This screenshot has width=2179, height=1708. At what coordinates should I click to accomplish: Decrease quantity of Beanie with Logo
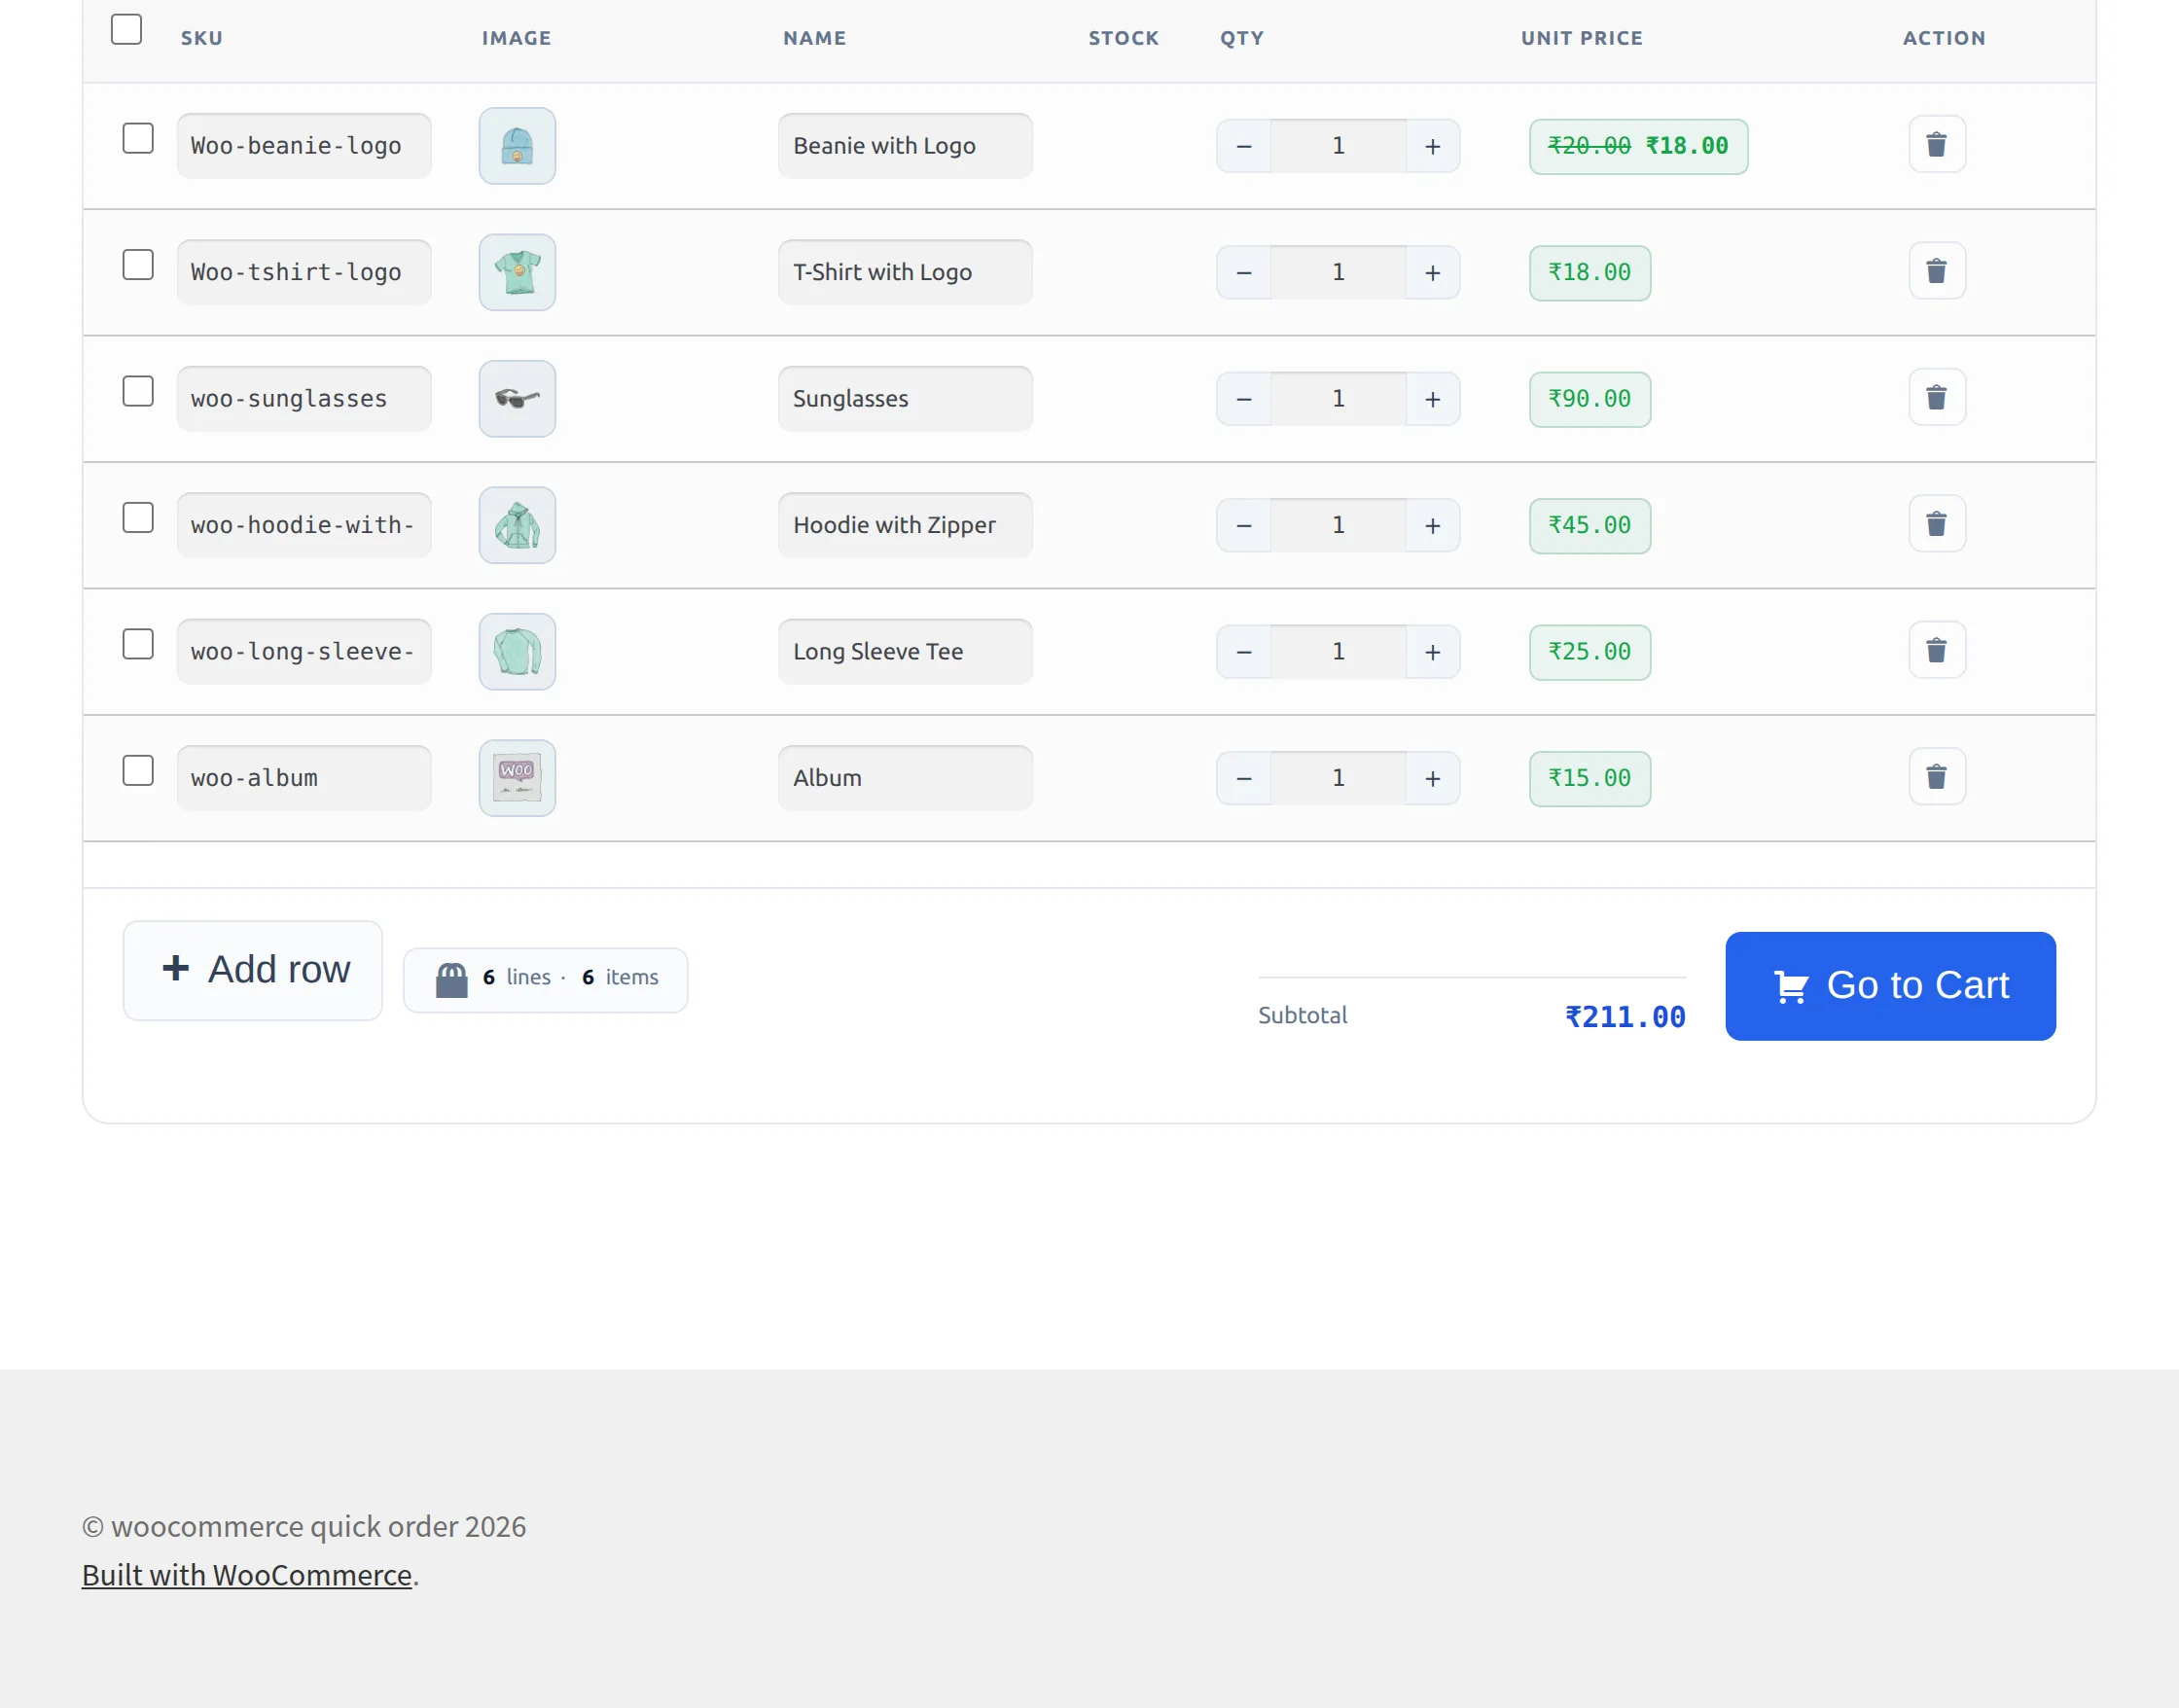click(1244, 146)
